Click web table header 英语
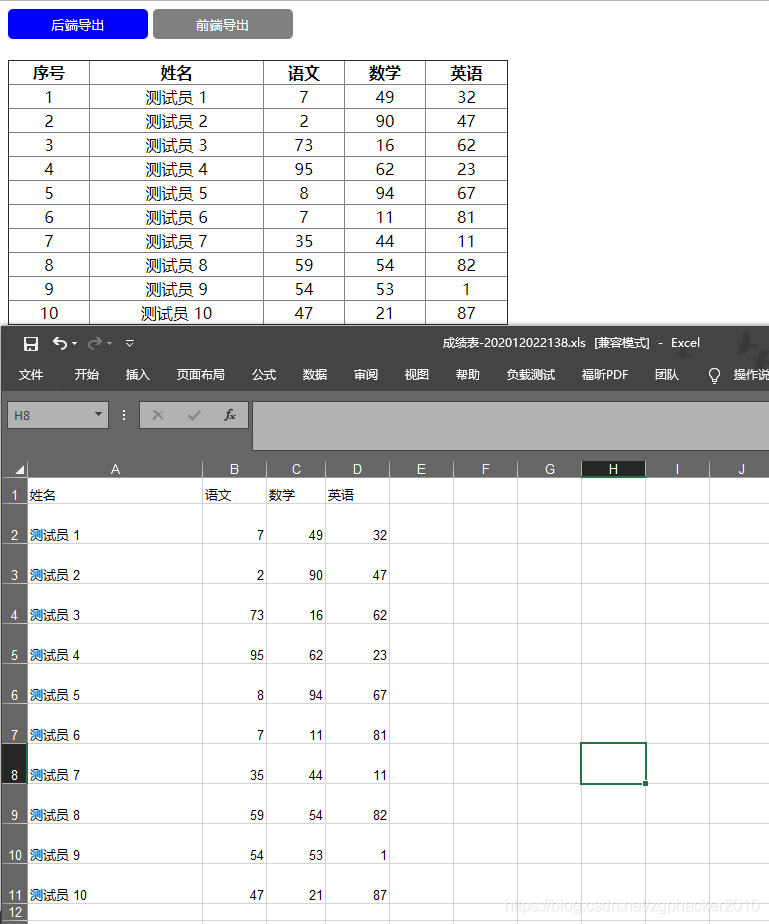This screenshot has width=769, height=924. point(466,73)
